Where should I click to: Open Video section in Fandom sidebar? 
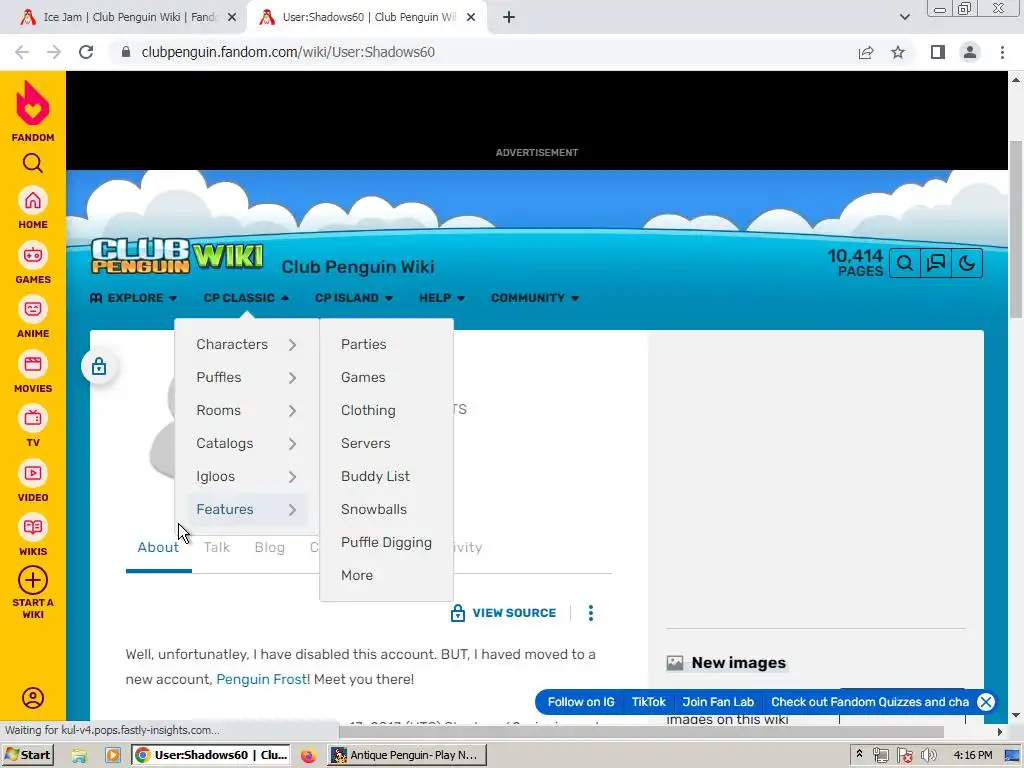33,481
